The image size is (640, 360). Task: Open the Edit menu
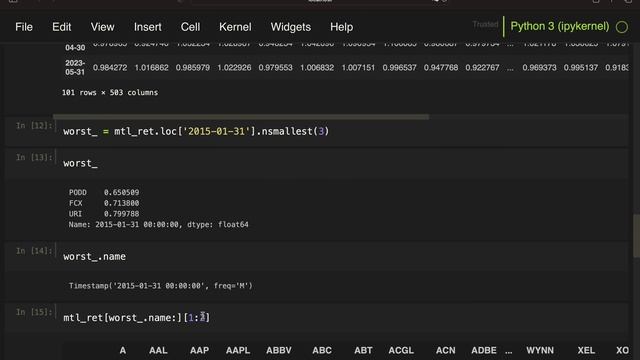tap(62, 27)
